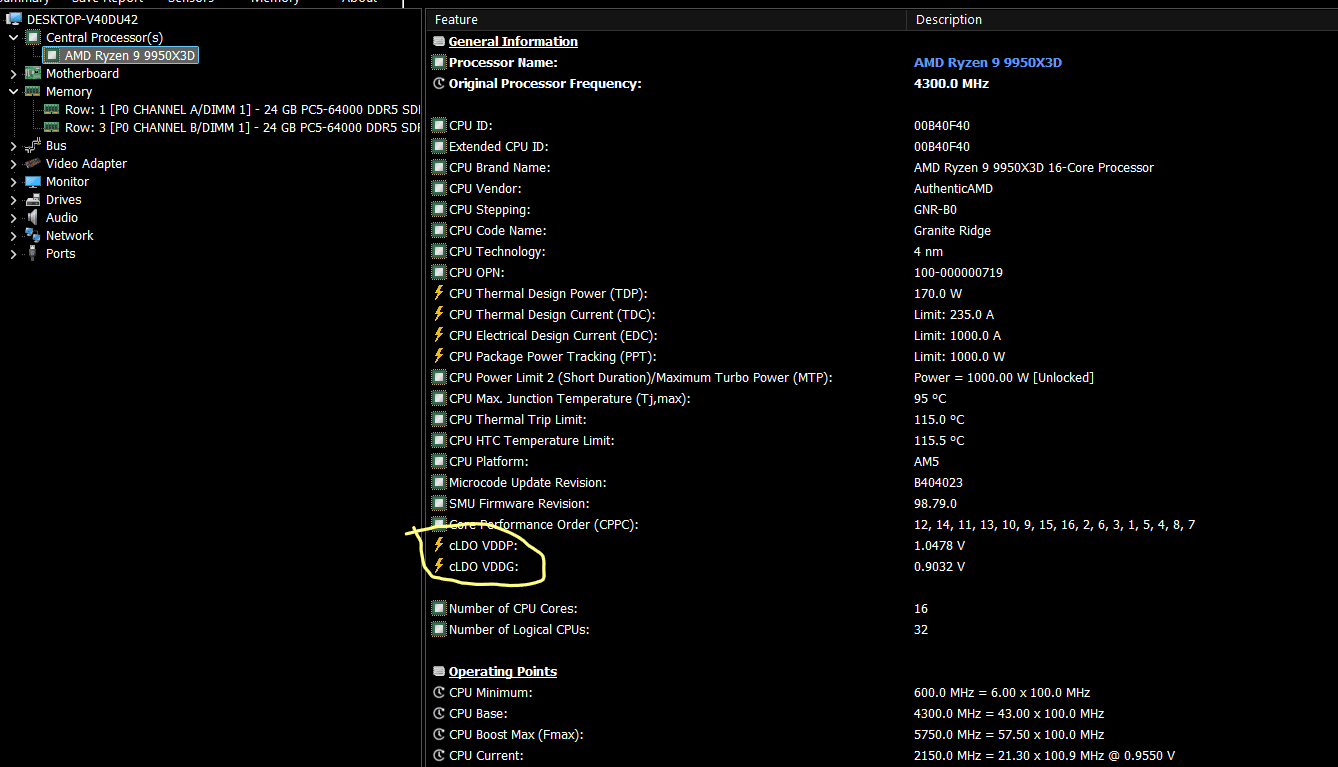The height and width of the screenshot is (767, 1338).
Task: Click the Motherboard board icon in the tree
Action: coord(33,73)
